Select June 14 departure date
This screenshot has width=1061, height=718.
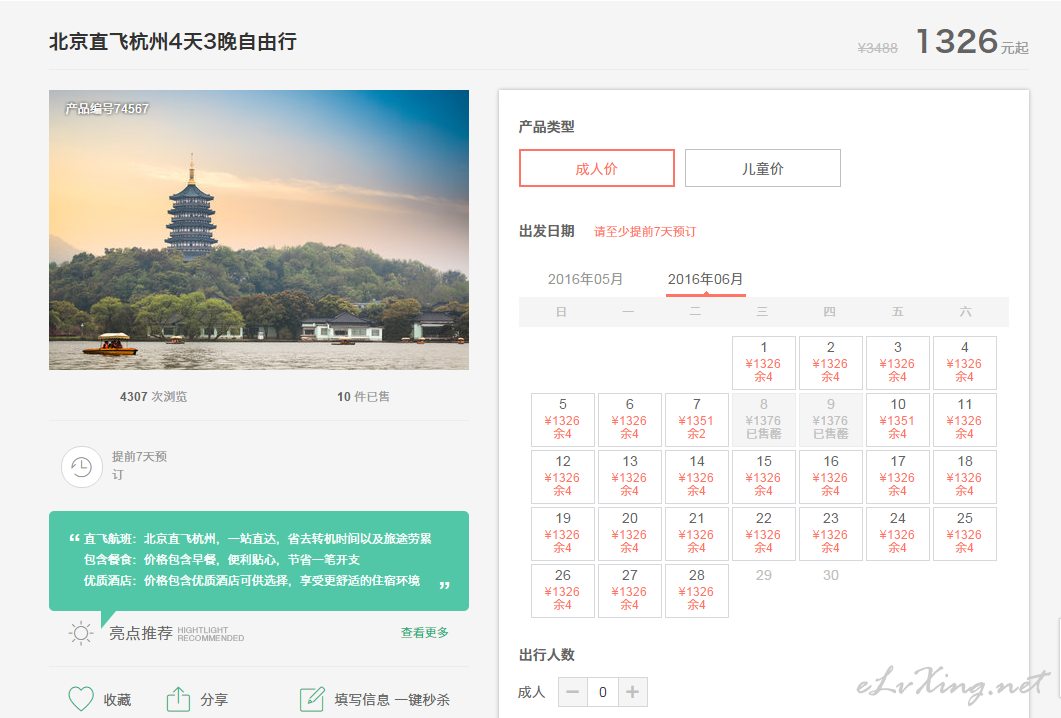pyautogui.click(x=696, y=476)
